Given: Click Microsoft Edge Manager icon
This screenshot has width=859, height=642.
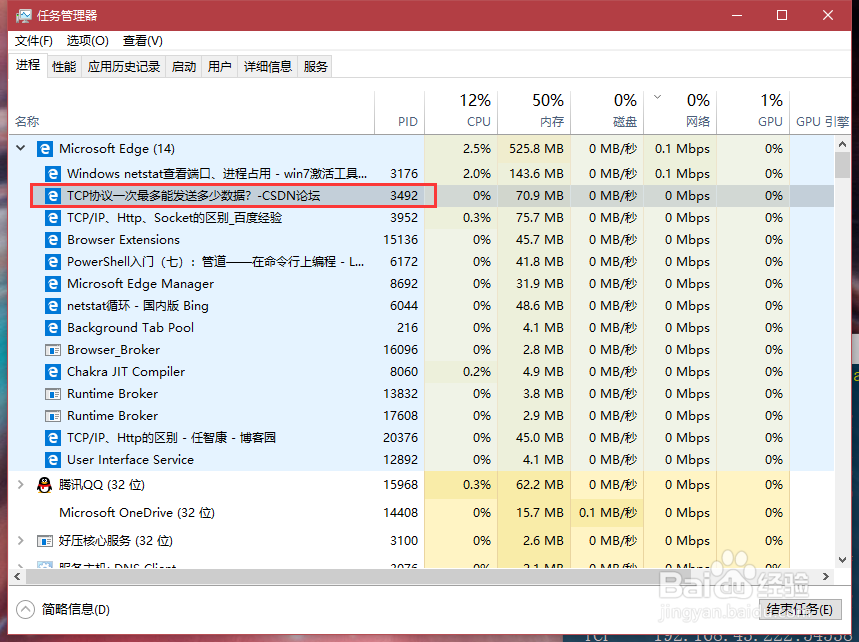Looking at the screenshot, I should click(53, 284).
